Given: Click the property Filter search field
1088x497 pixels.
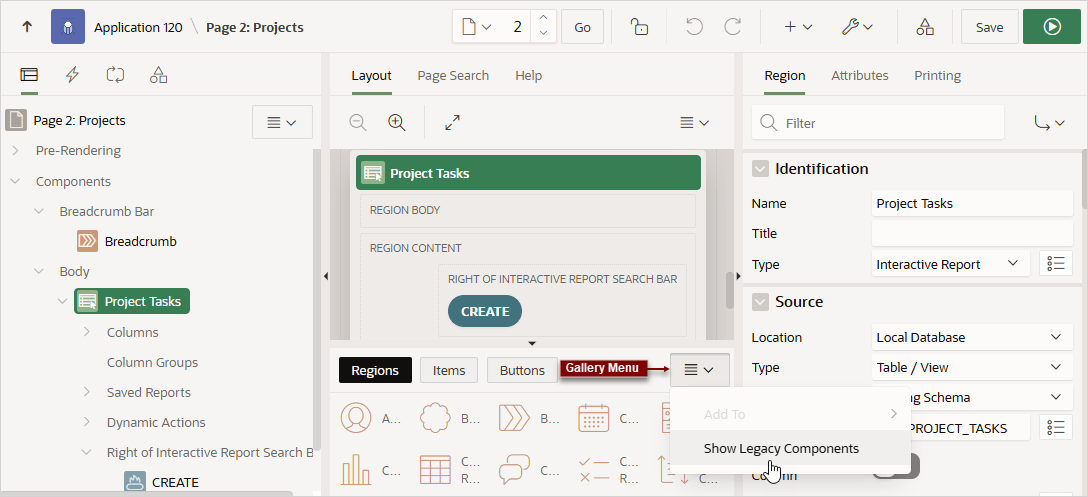Looking at the screenshot, I should point(878,123).
